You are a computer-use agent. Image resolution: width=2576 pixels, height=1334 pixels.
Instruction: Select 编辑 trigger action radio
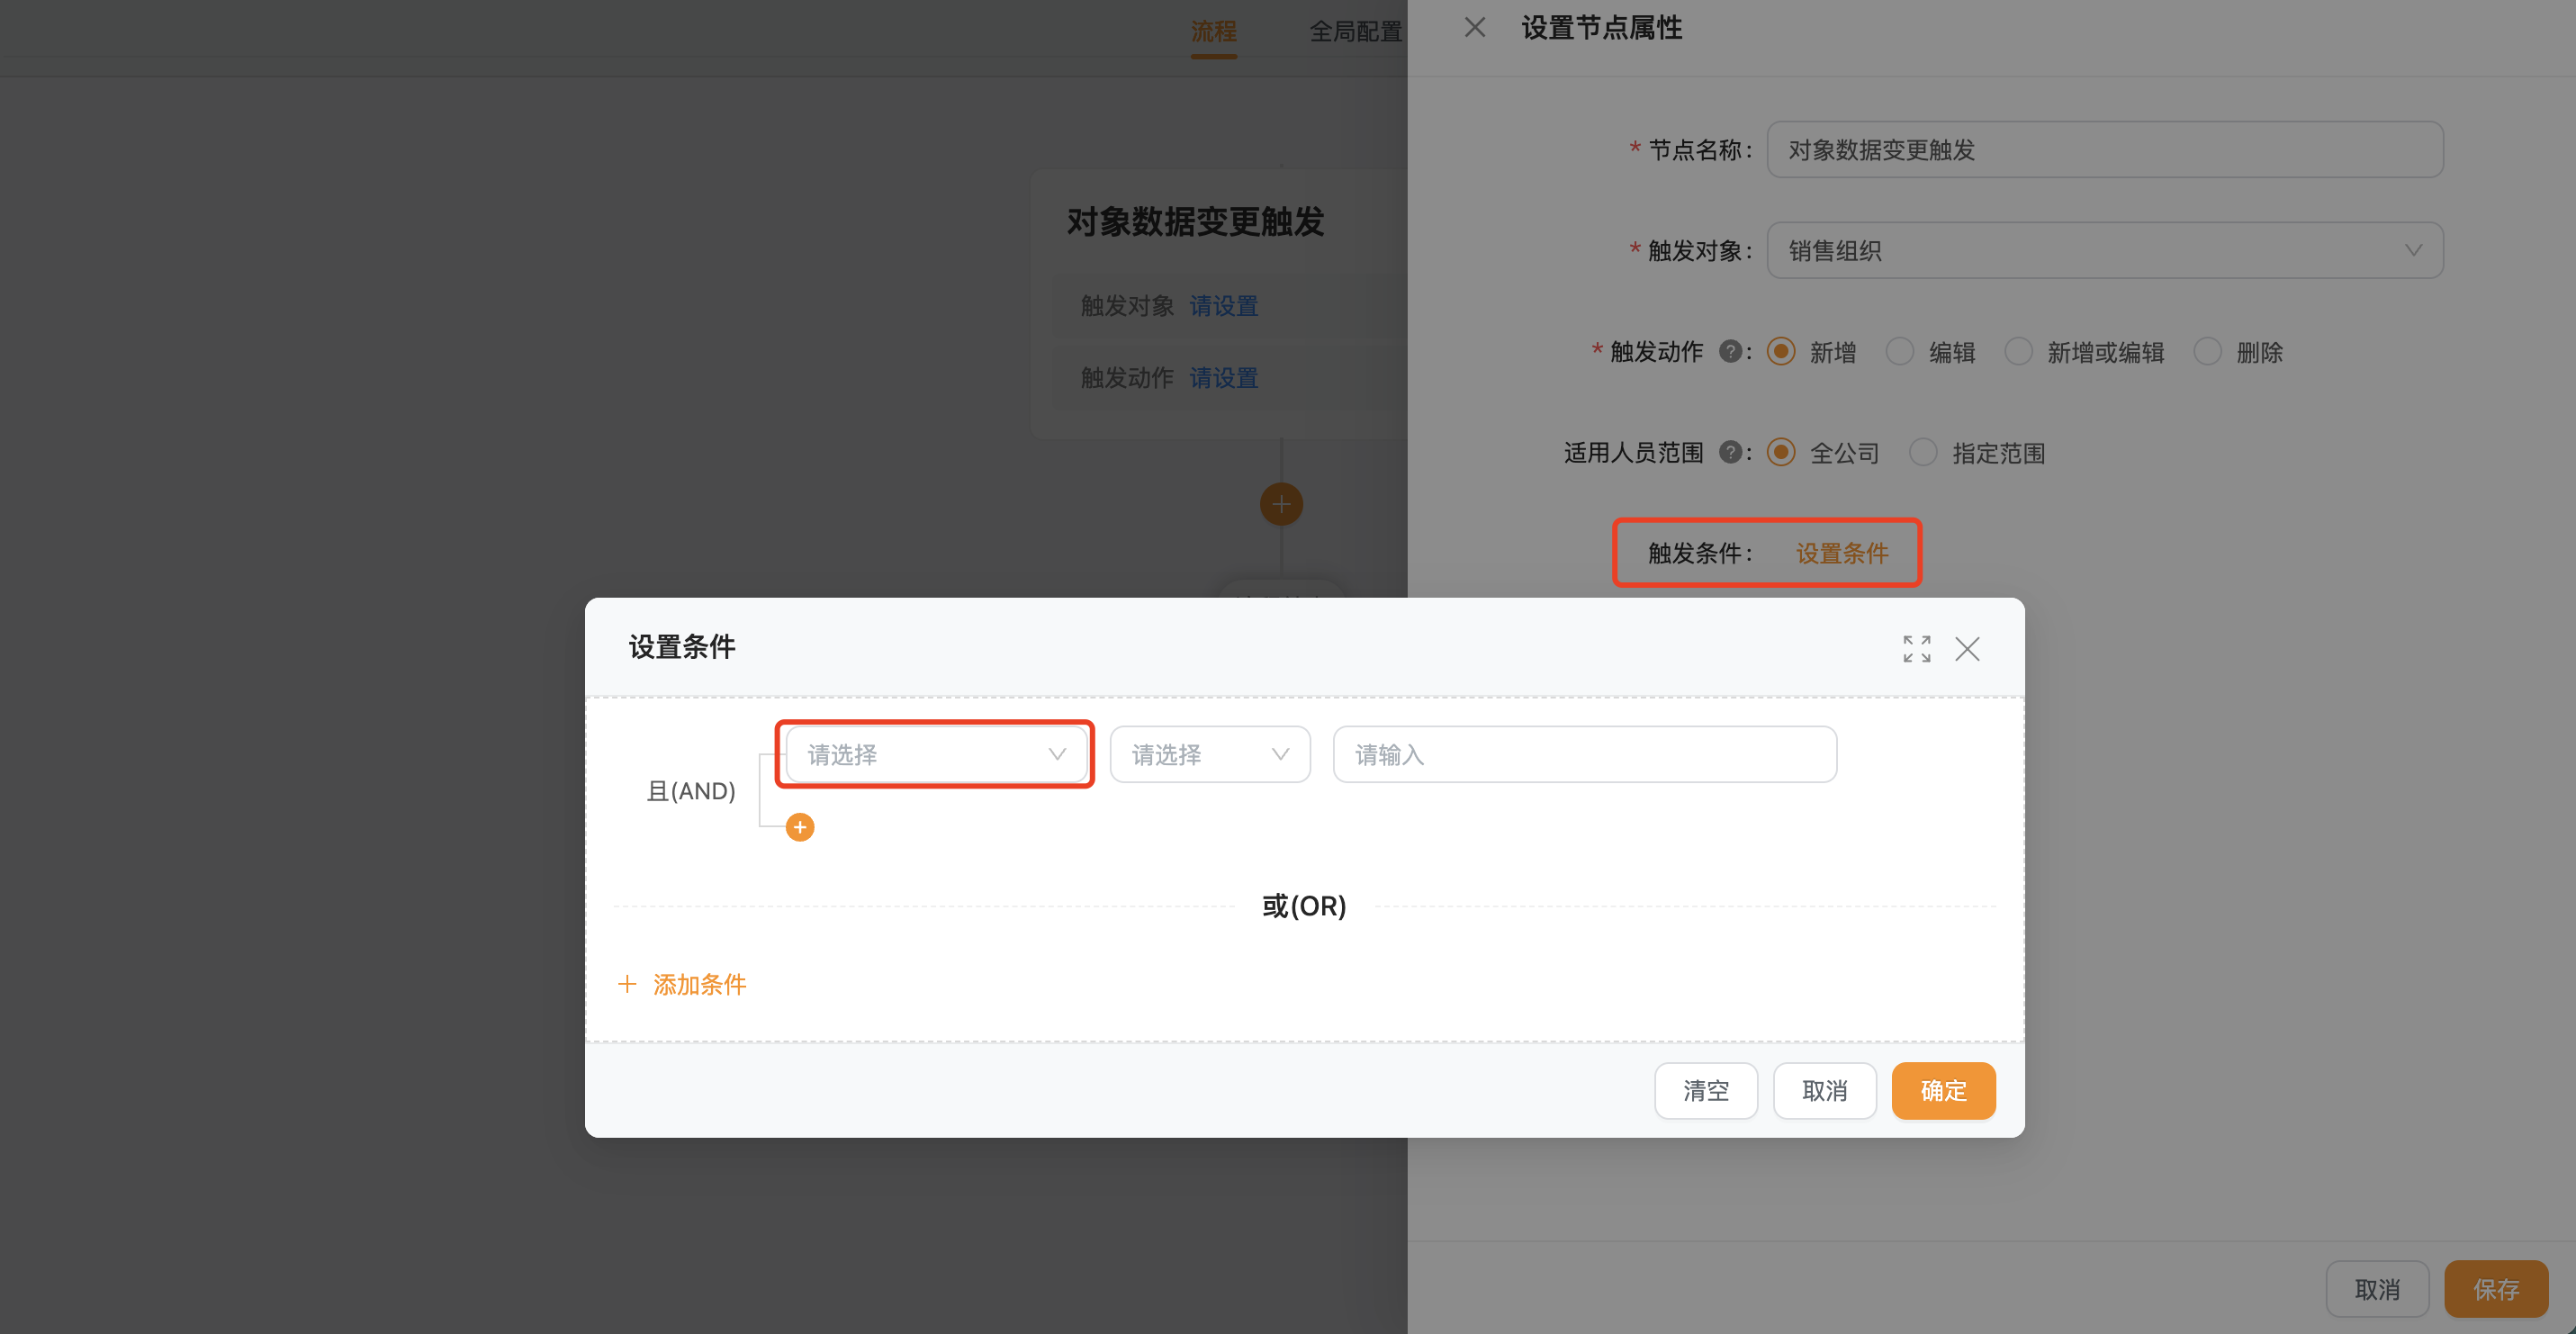(1899, 352)
